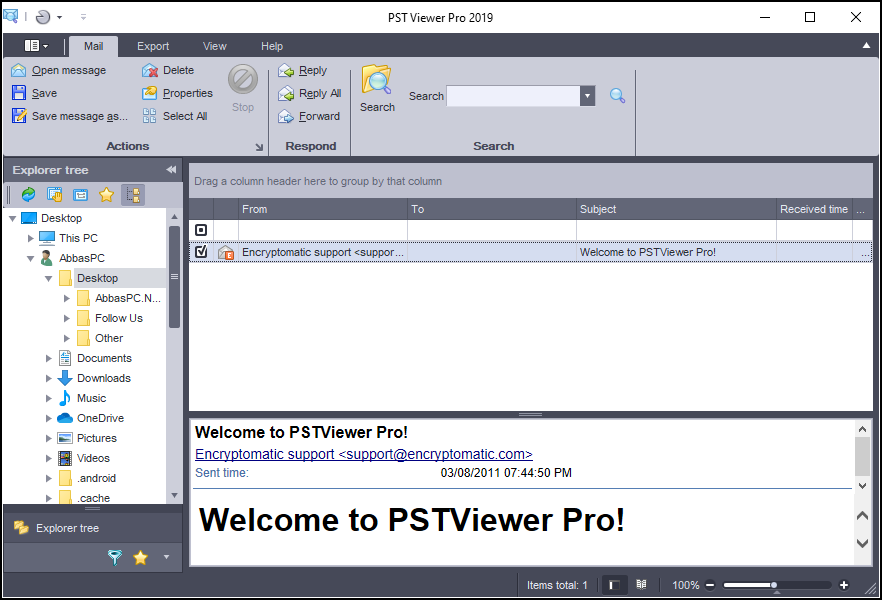Click the From filter cell in the filter row
882x600 pixels.
pyautogui.click(x=323, y=230)
